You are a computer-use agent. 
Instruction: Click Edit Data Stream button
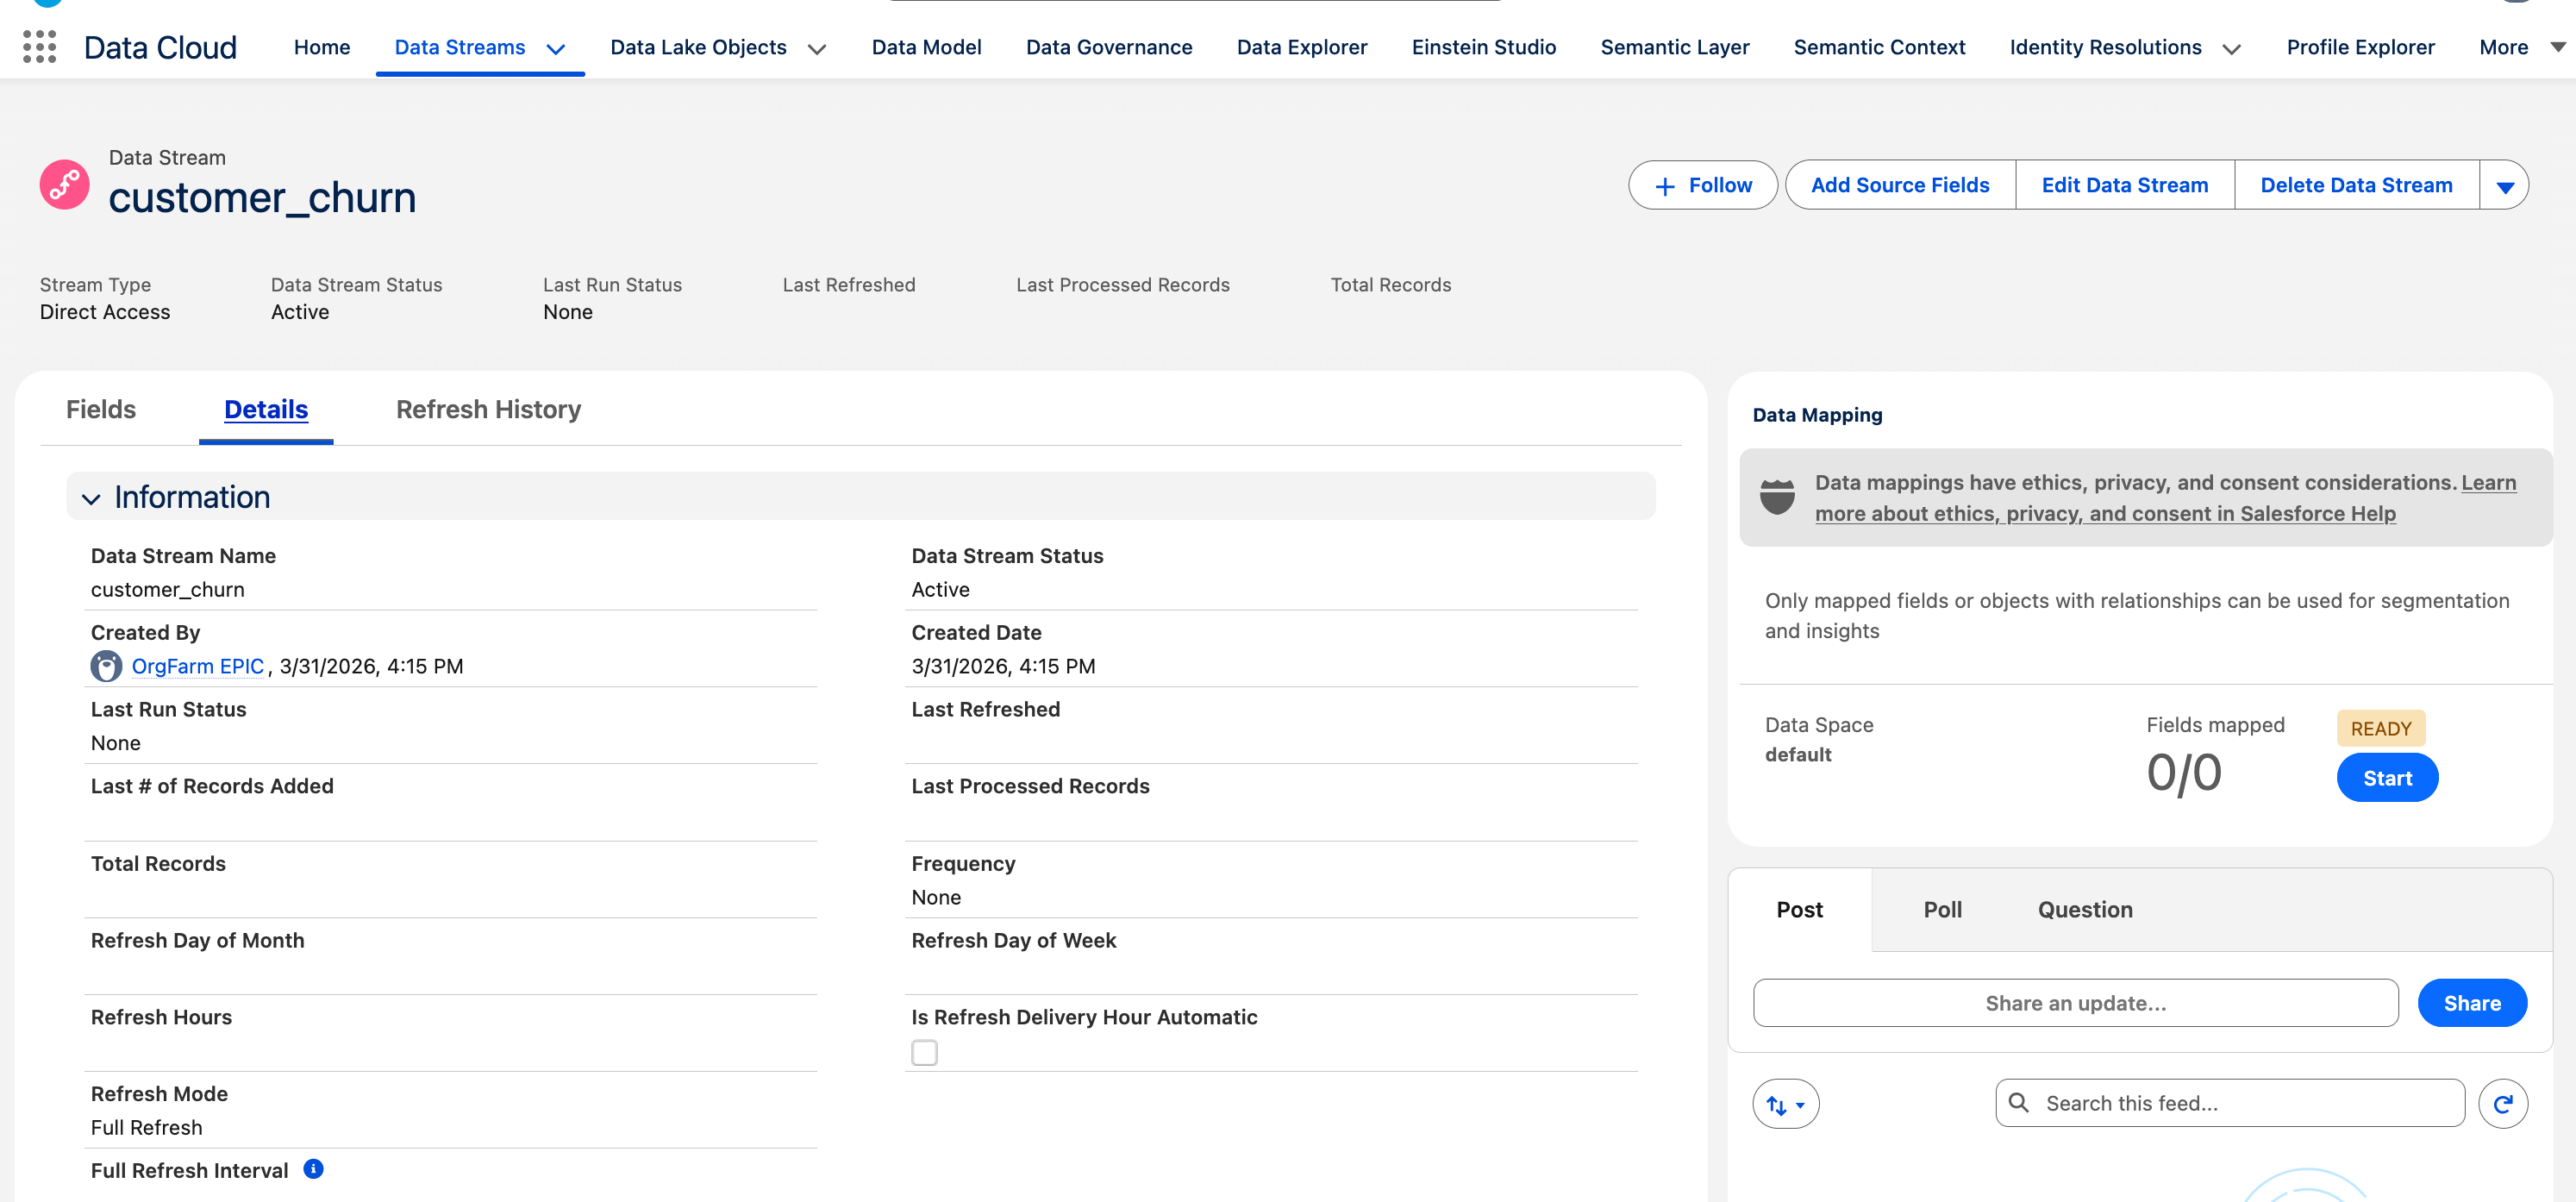click(2125, 185)
